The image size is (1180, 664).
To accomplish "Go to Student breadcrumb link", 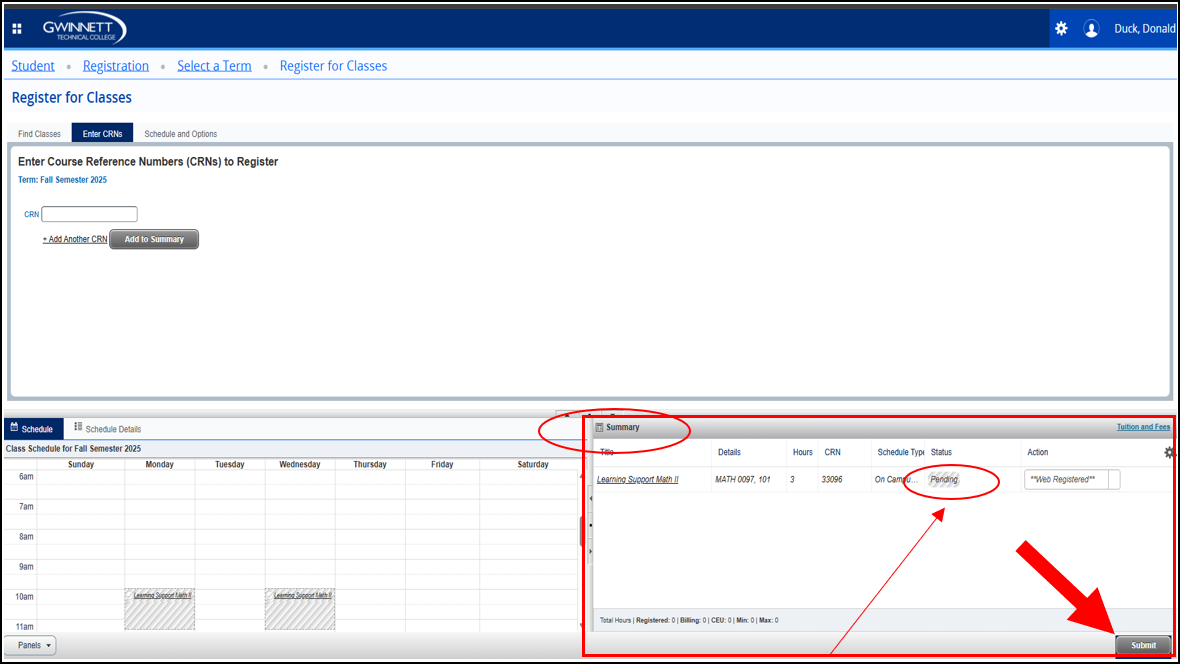I will 33,66.
